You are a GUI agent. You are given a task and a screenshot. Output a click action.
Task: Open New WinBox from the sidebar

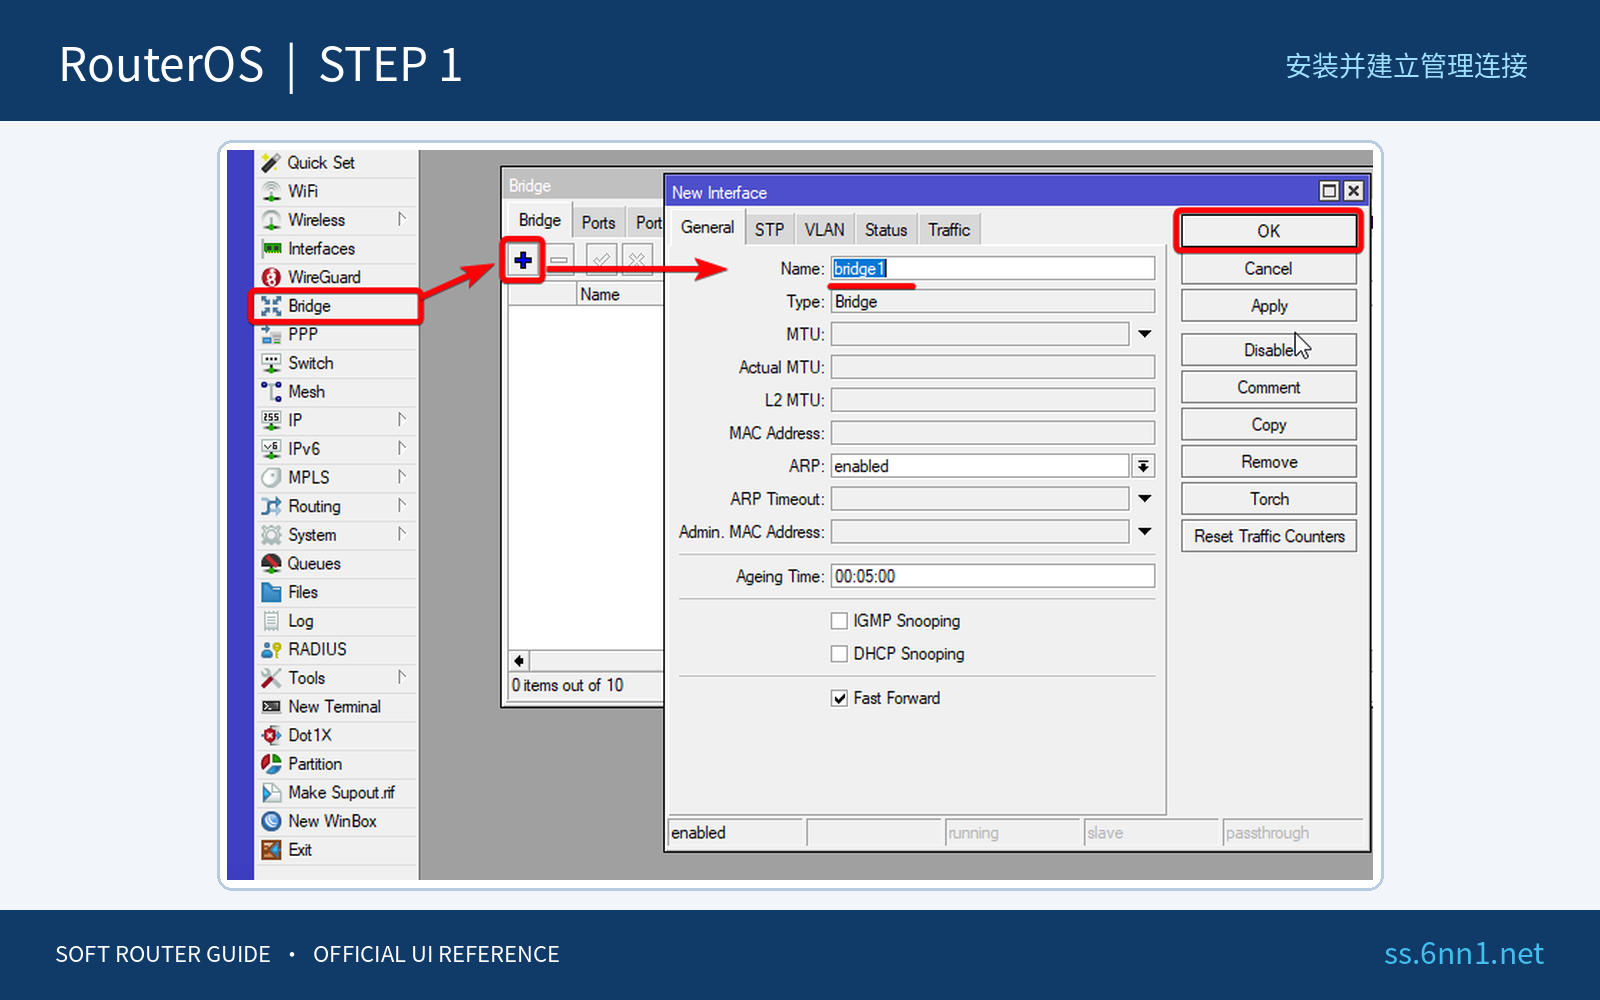pos(337,821)
